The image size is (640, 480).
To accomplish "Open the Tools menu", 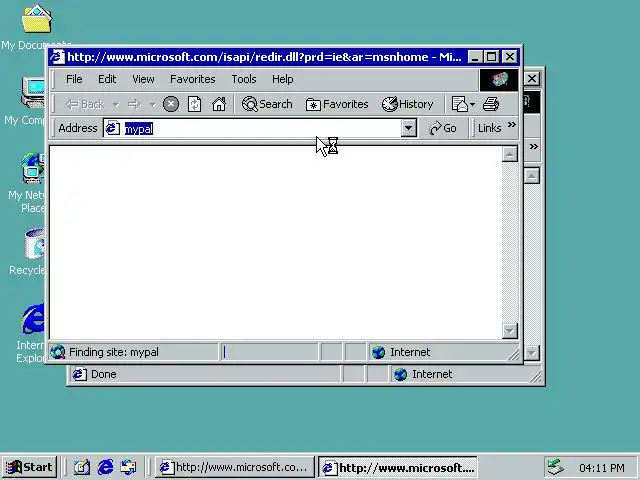I will point(244,79).
